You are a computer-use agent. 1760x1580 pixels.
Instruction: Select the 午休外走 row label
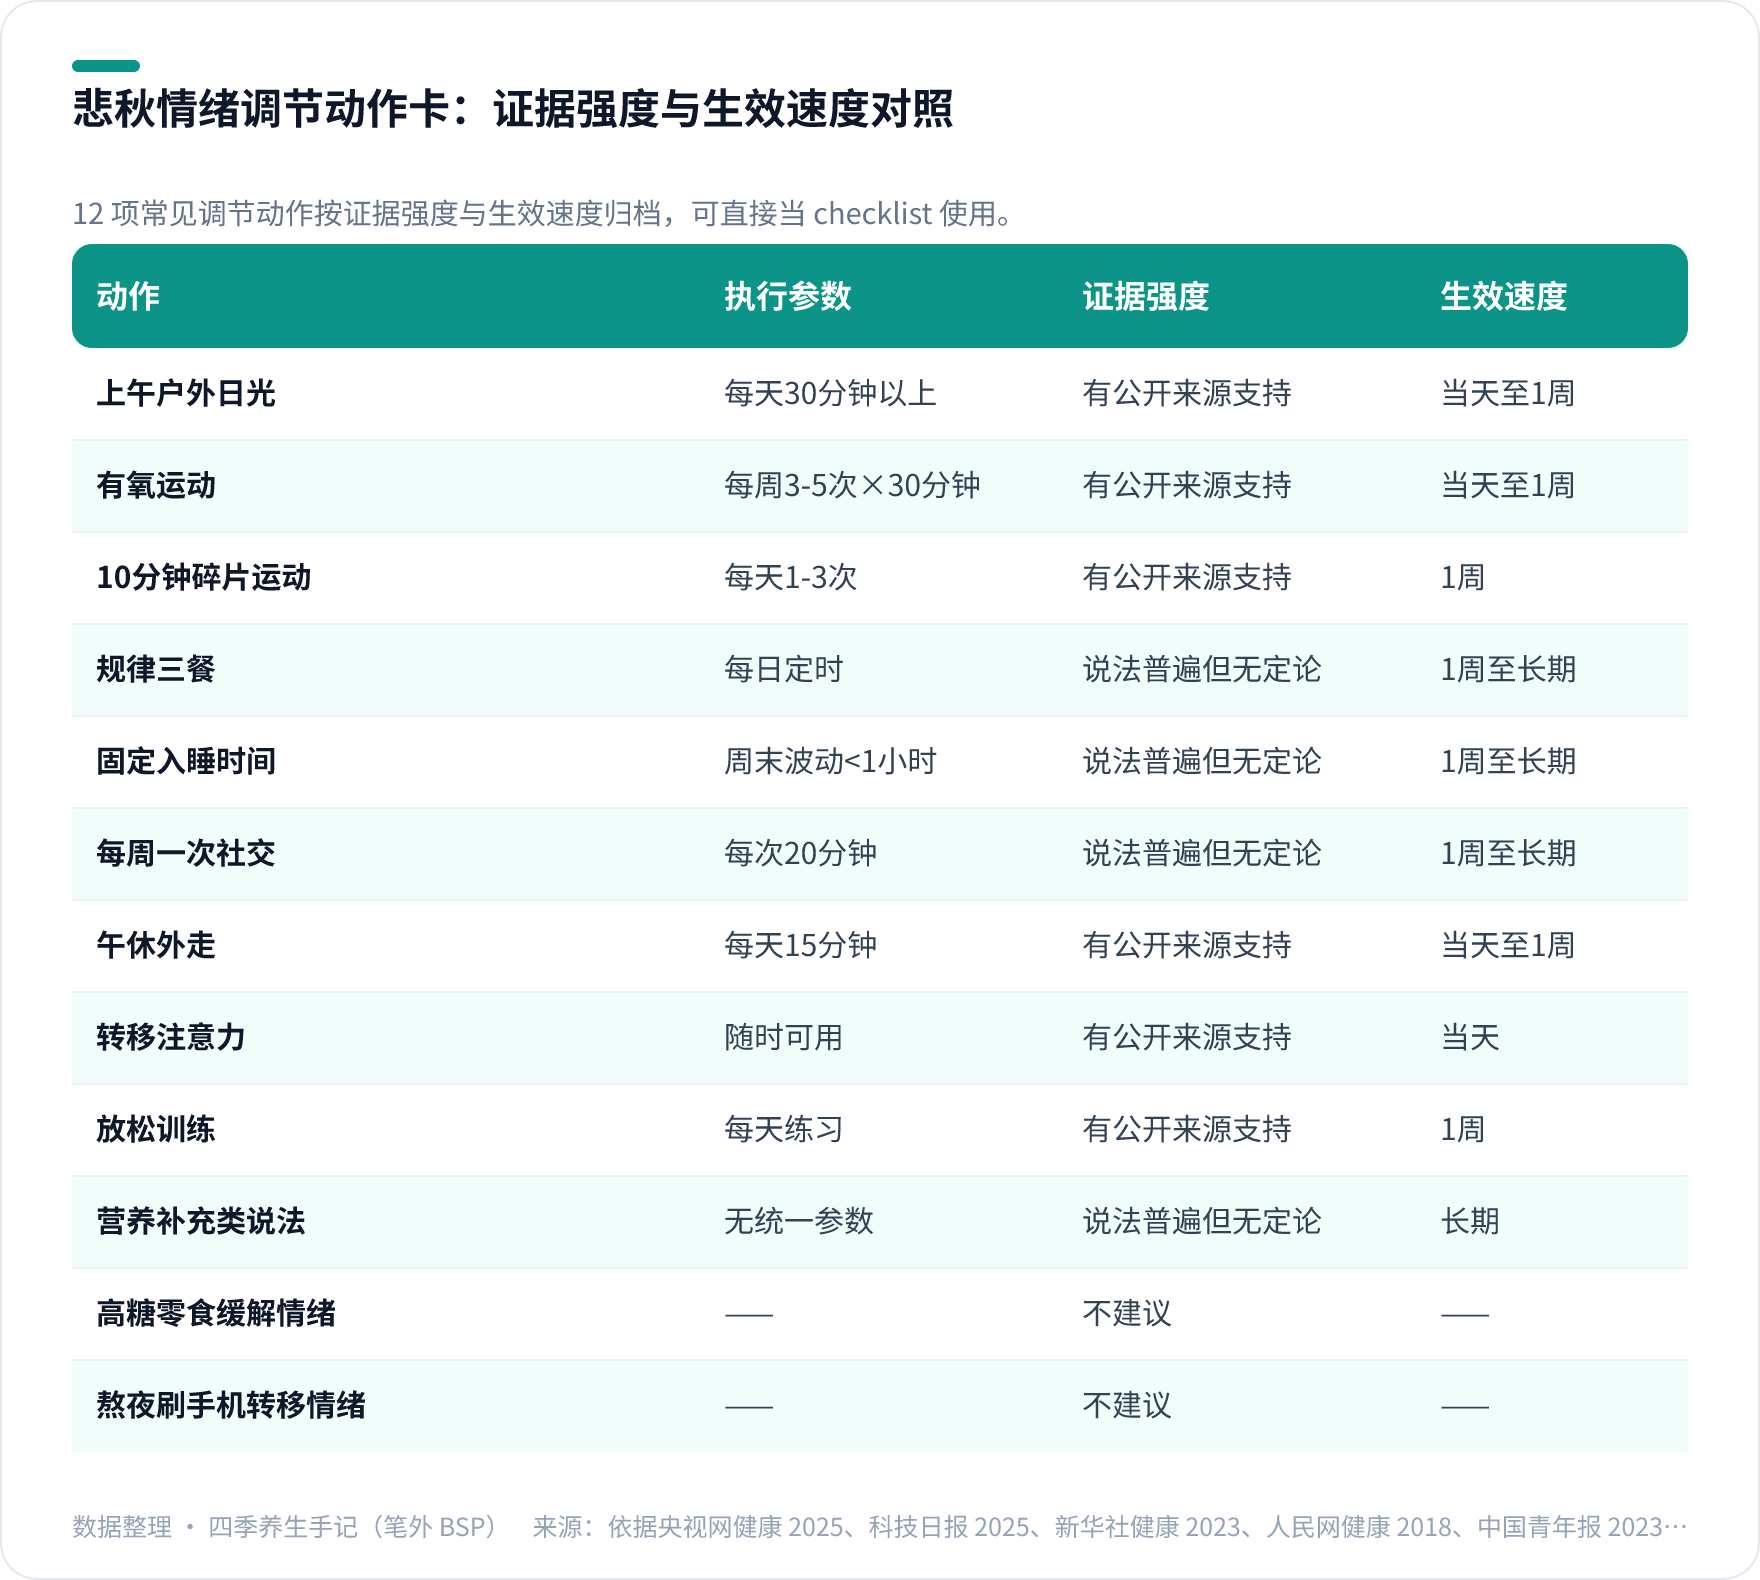156,945
